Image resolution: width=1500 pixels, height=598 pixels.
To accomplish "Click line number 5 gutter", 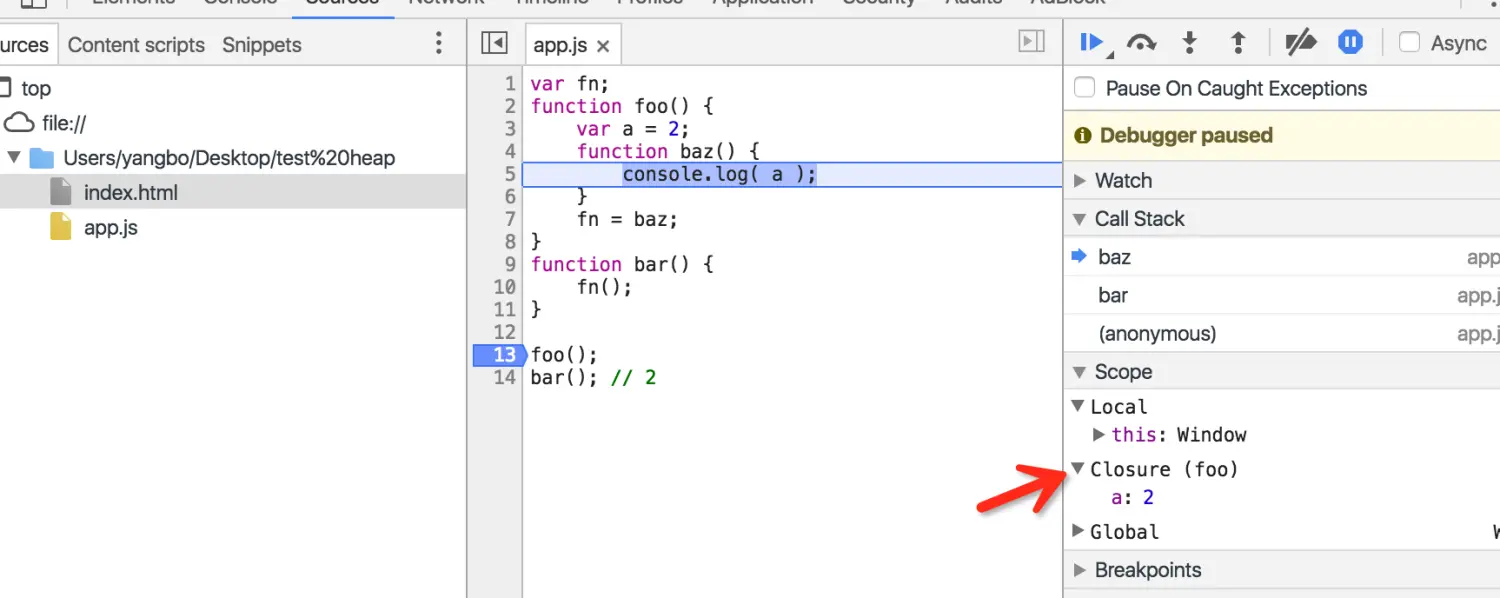I will pyautogui.click(x=509, y=174).
